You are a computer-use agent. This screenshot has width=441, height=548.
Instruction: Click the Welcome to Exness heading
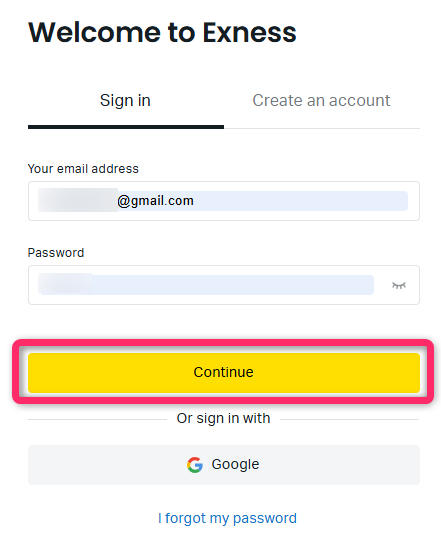pyautogui.click(x=162, y=33)
